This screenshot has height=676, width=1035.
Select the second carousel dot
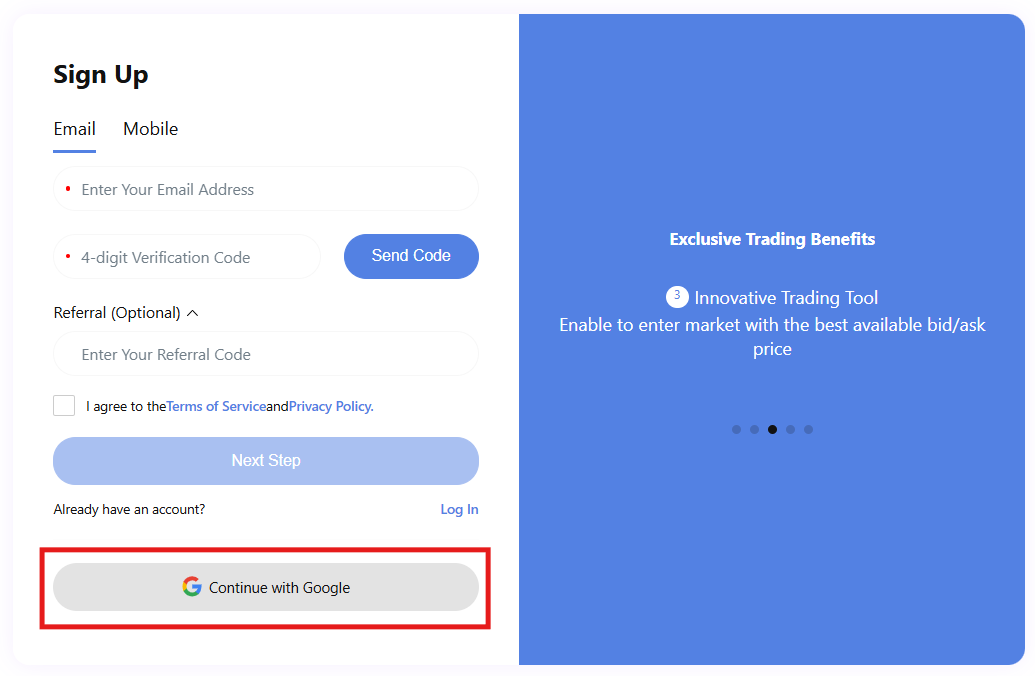755,430
